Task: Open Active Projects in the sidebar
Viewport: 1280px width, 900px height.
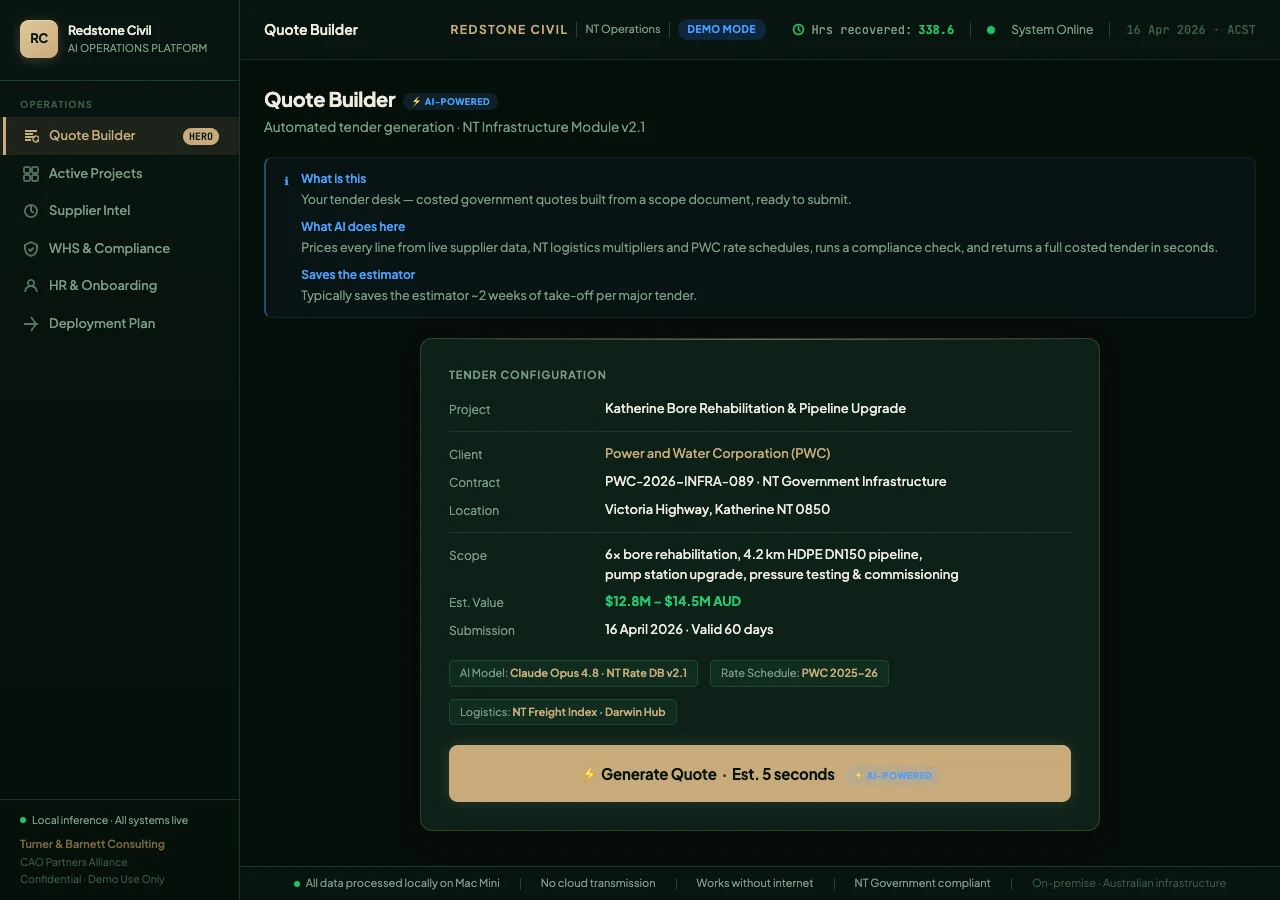Action: pyautogui.click(x=120, y=174)
